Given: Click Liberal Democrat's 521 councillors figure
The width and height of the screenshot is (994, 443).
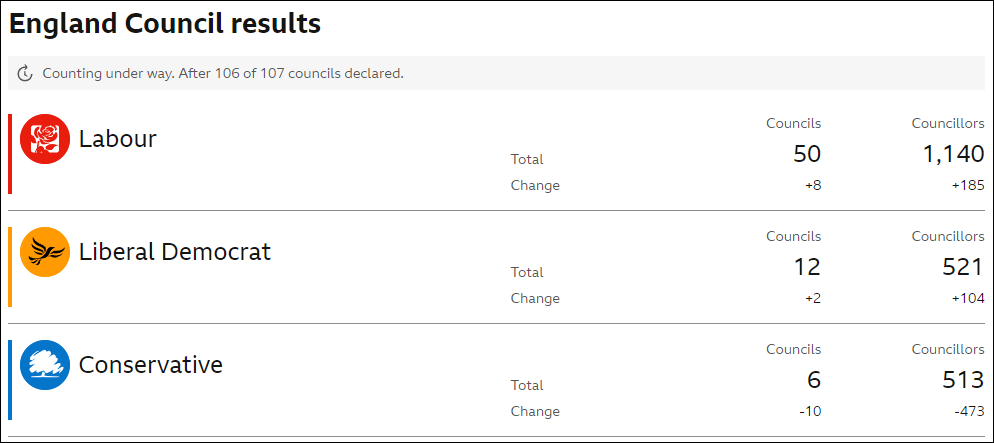Looking at the screenshot, I should 962,267.
